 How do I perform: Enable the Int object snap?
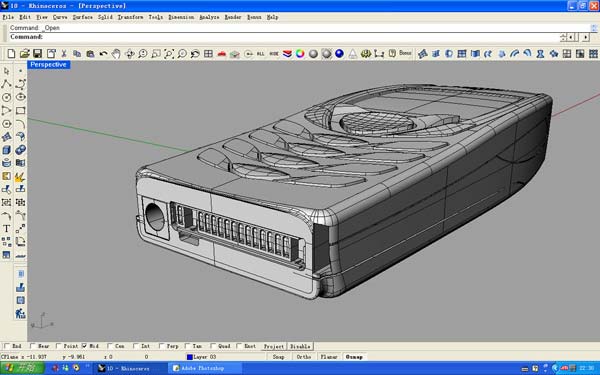[x=136, y=346]
